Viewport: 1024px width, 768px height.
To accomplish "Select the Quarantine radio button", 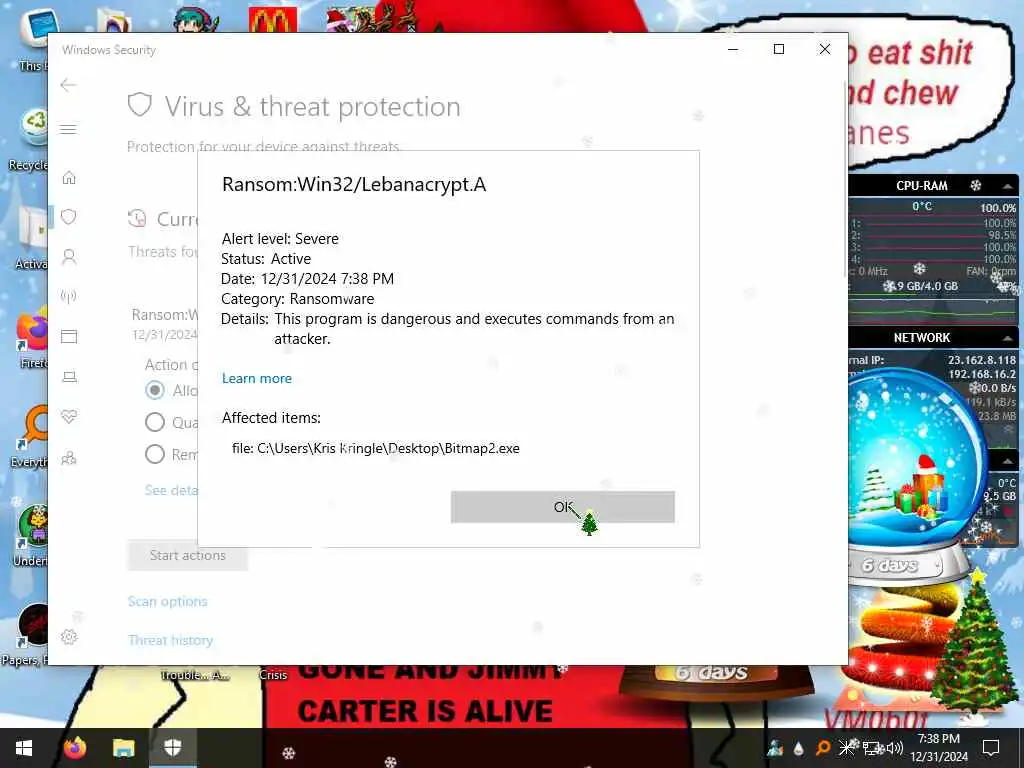I will click(155, 422).
